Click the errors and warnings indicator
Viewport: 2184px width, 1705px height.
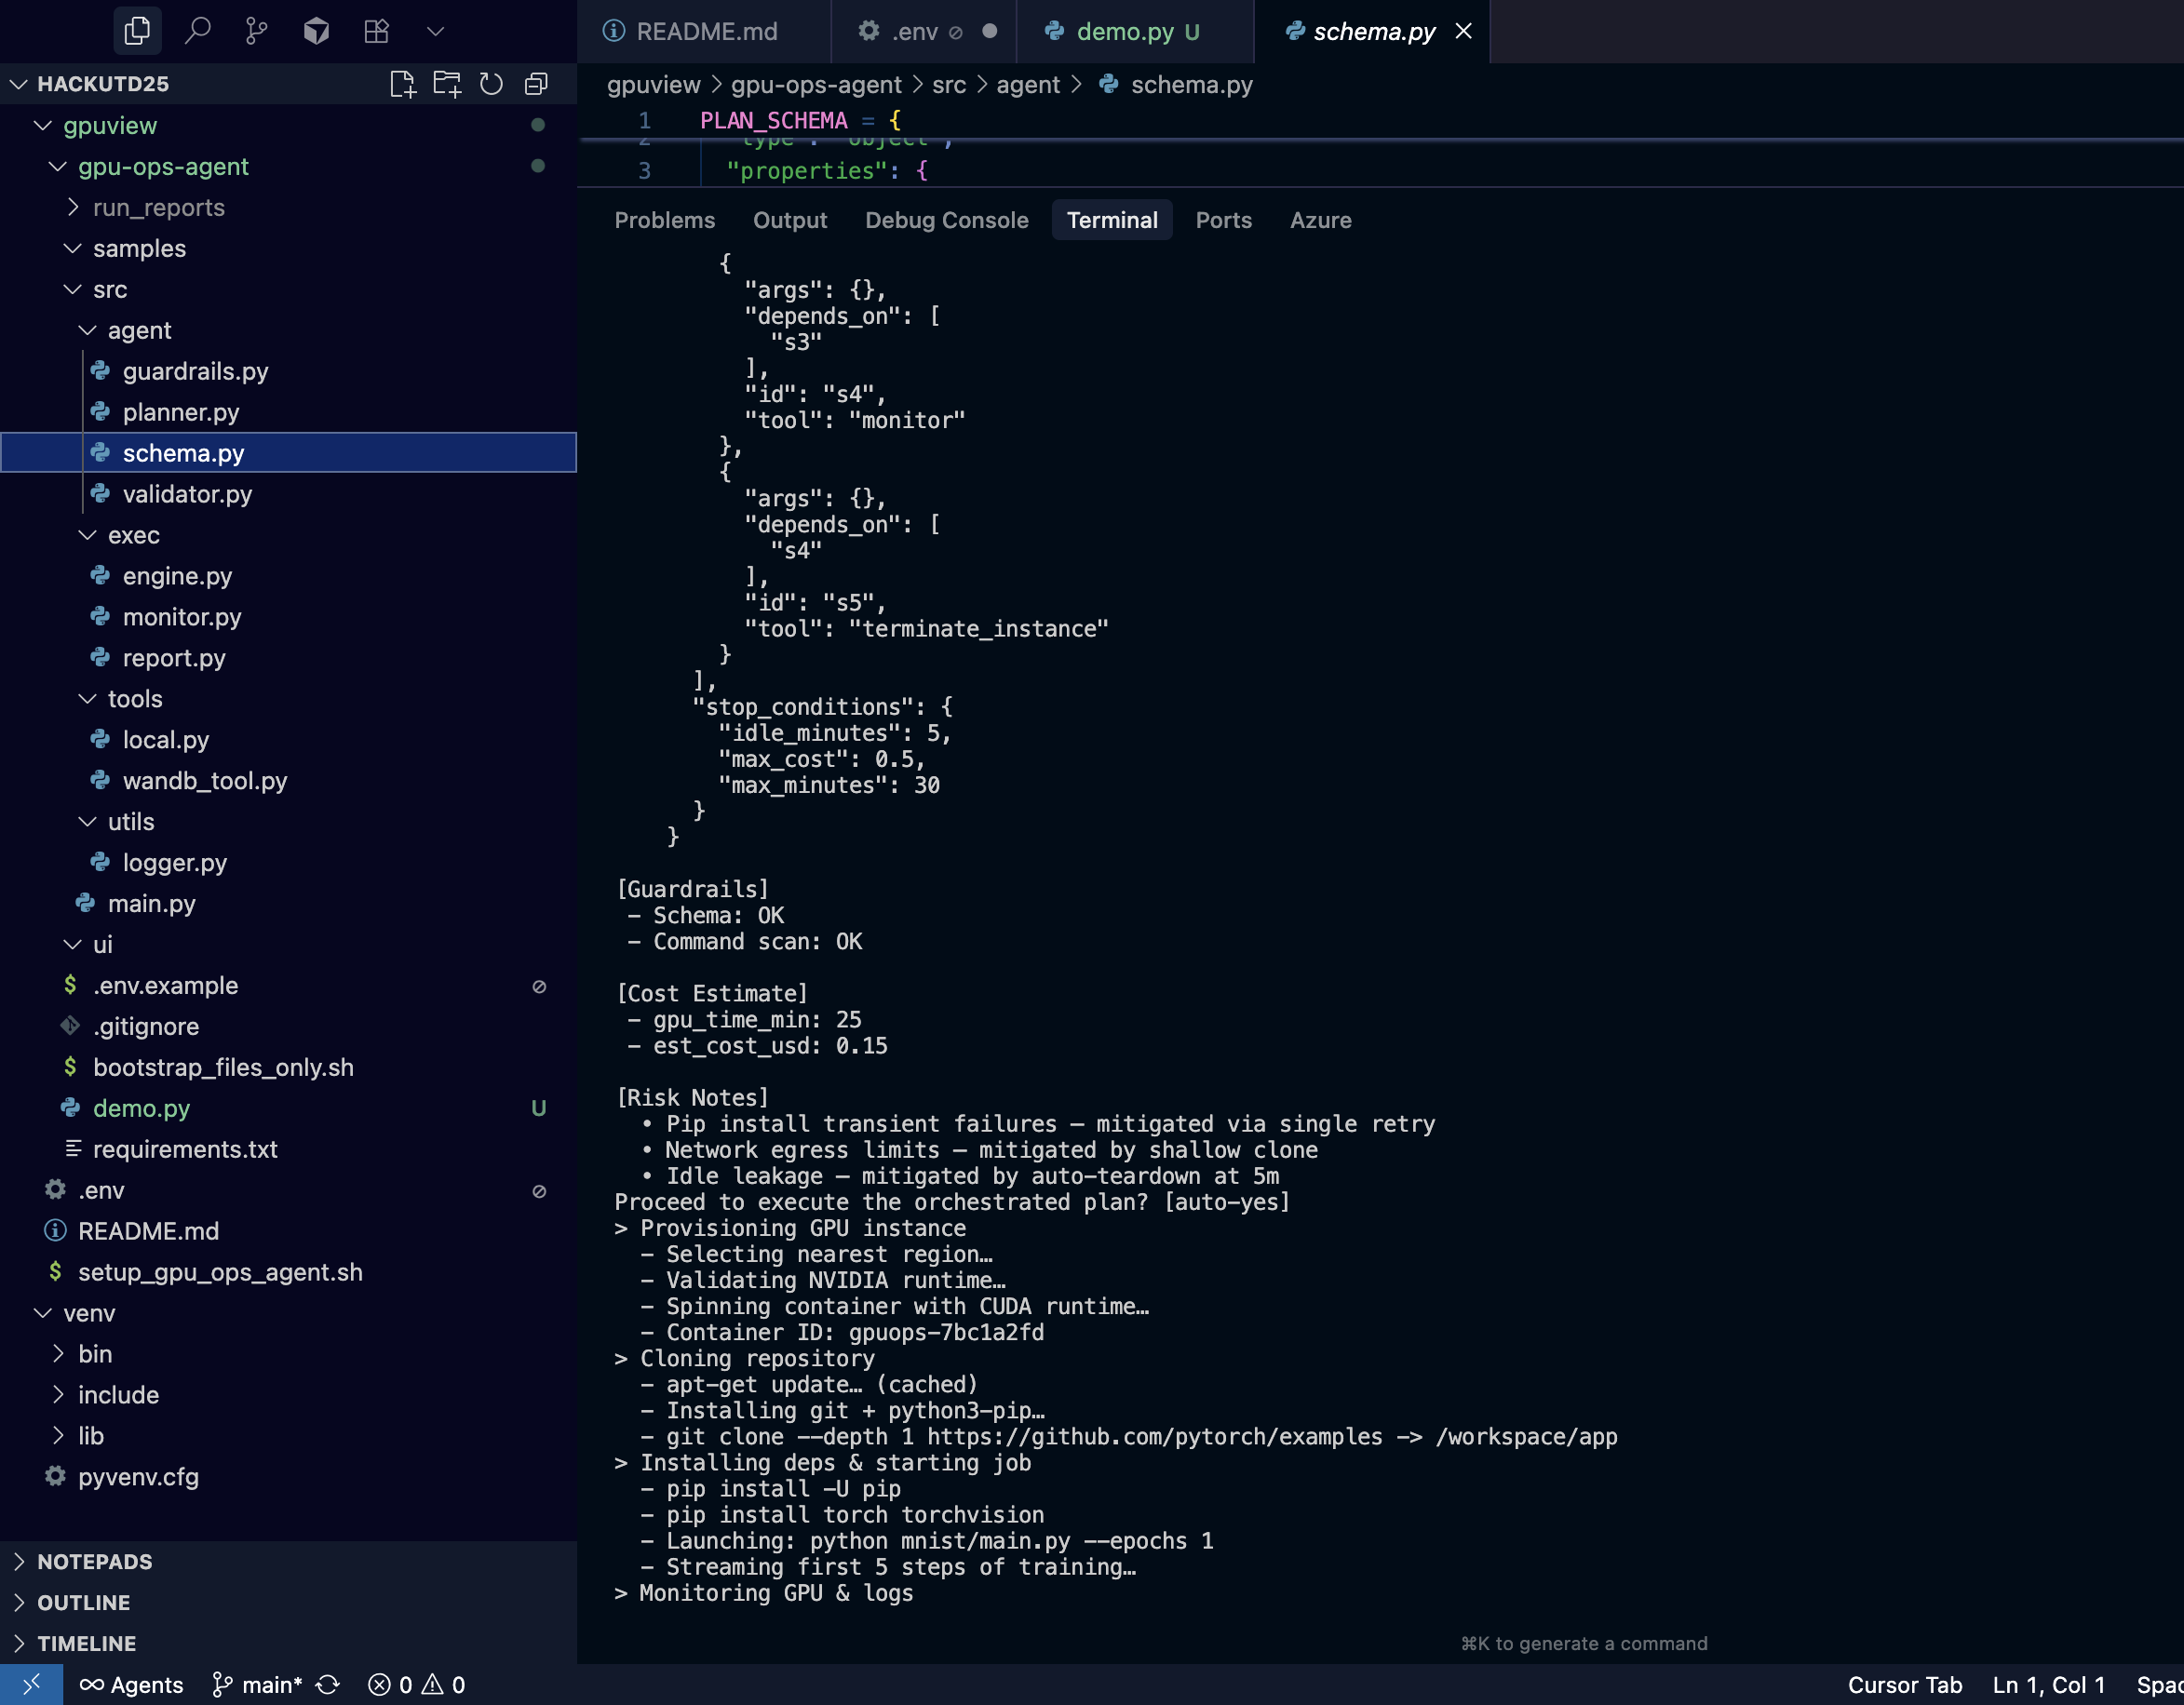point(416,1685)
